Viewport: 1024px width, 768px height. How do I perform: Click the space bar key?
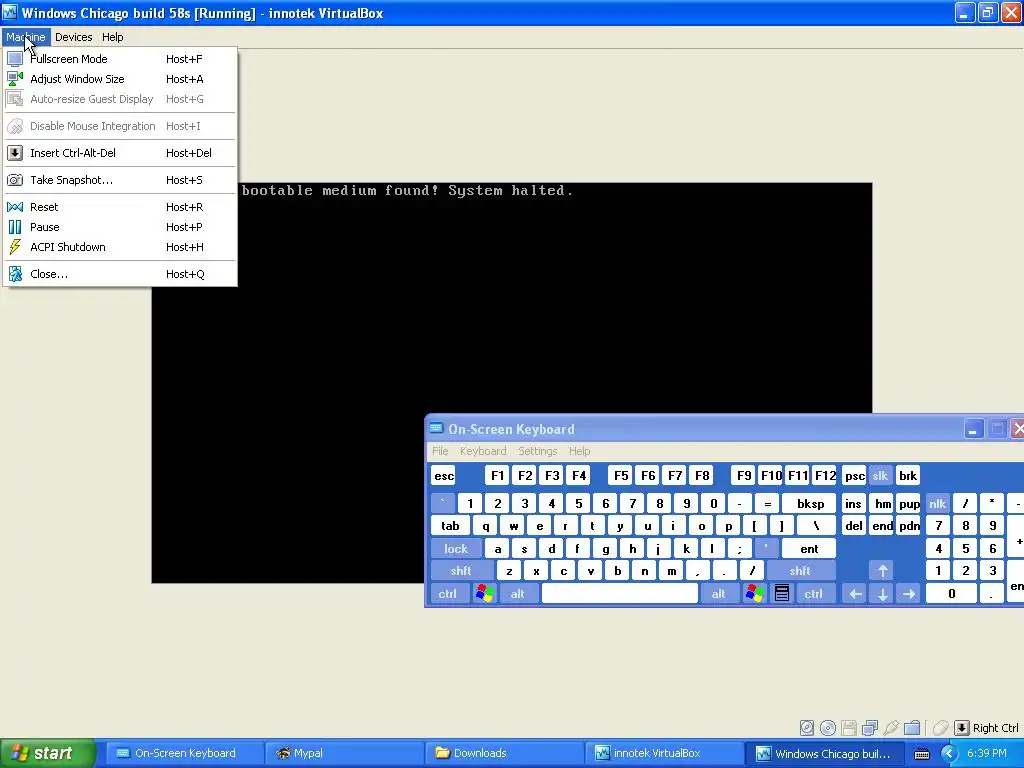click(x=620, y=594)
